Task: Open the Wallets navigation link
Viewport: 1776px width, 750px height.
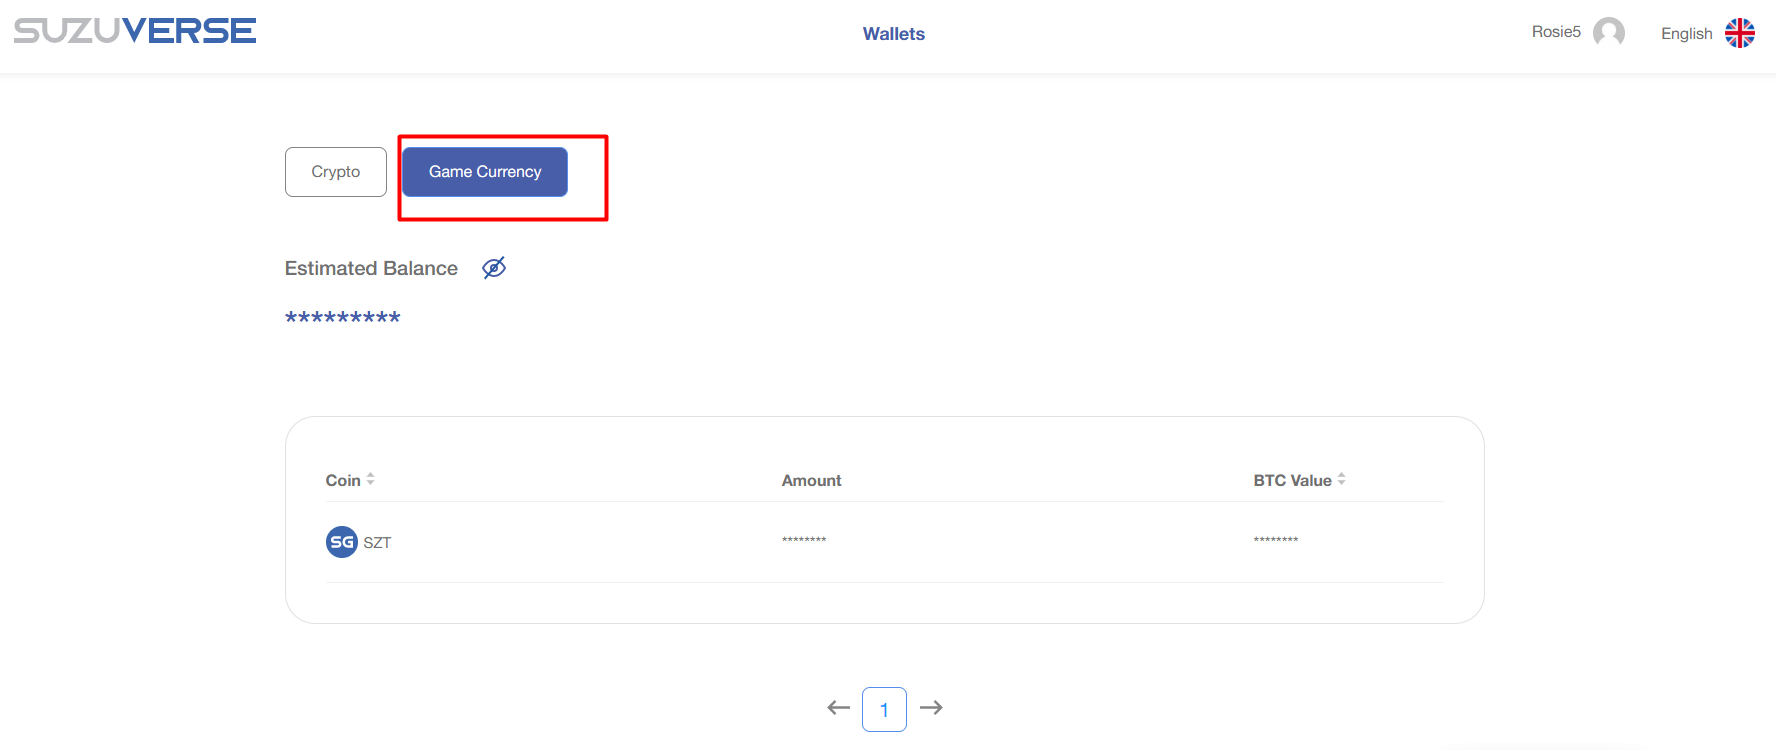Action: tap(893, 34)
